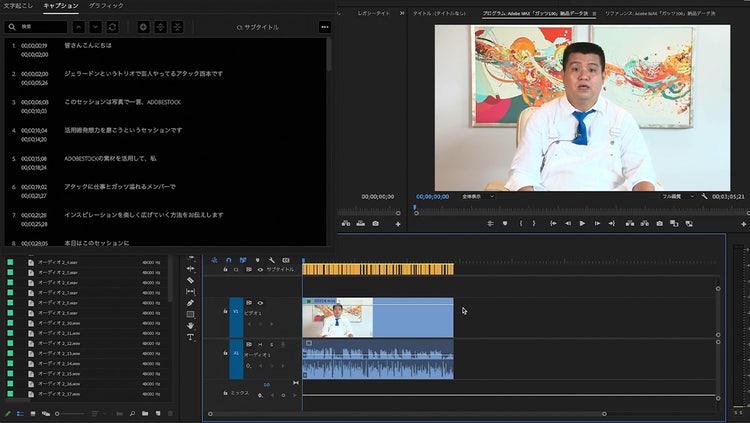Select the Rectangle tool in the tools panel

[x=190, y=314]
